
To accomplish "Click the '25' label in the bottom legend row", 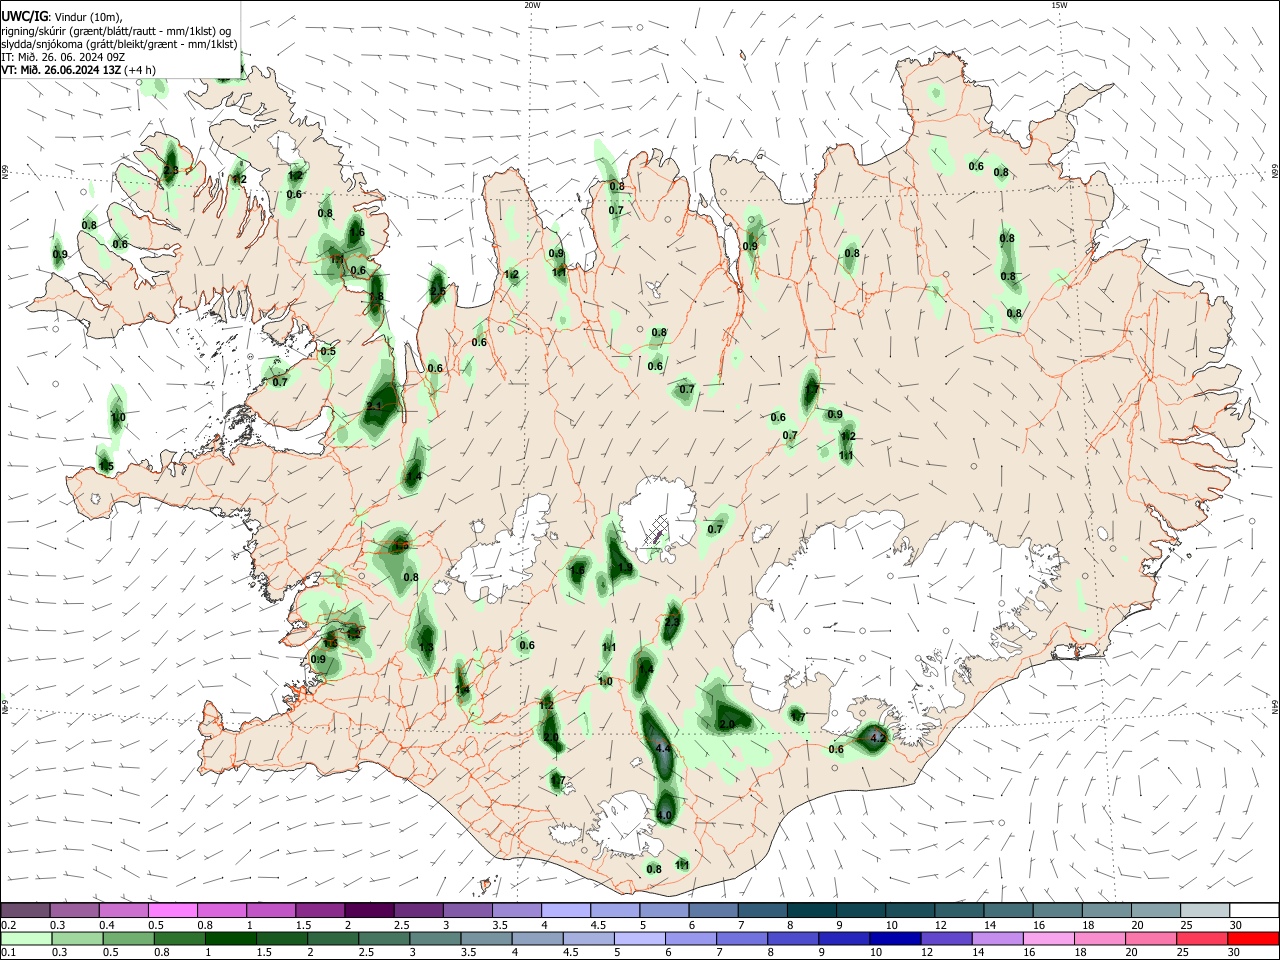I will (x=1182, y=953).
